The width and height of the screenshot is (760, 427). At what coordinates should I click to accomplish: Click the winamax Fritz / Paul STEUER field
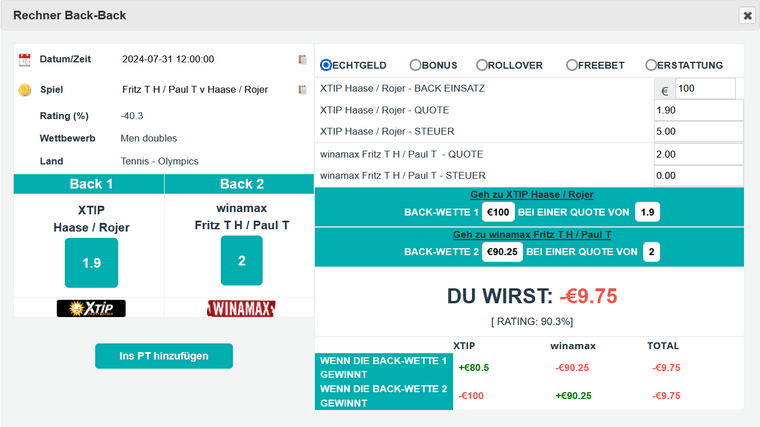pos(698,175)
